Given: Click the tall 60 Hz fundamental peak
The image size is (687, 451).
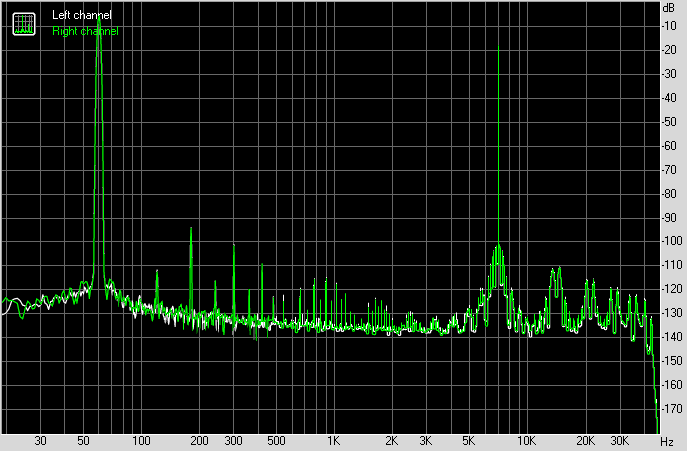Looking at the screenshot, I should (x=99, y=149).
